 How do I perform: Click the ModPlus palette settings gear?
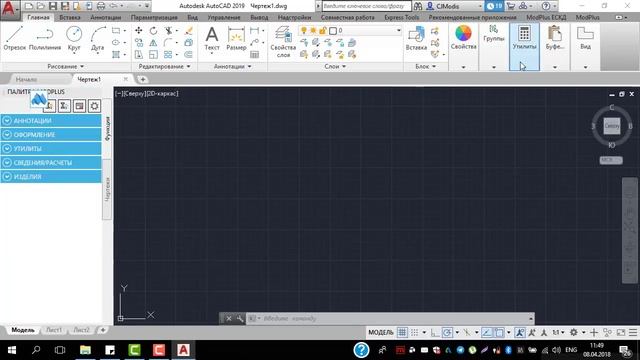coord(94,106)
